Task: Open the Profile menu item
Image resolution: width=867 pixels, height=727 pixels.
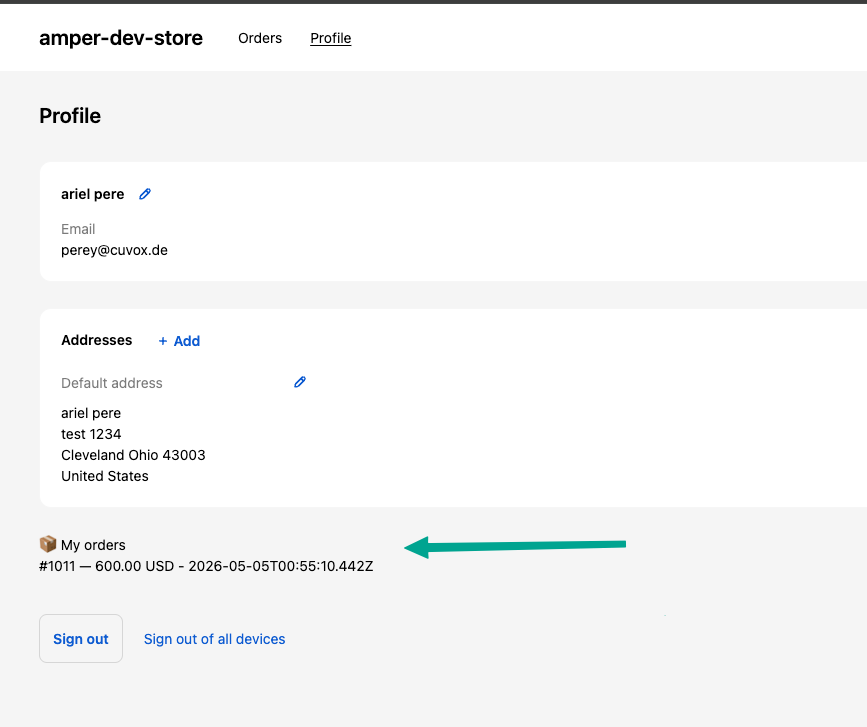Action: 331,38
